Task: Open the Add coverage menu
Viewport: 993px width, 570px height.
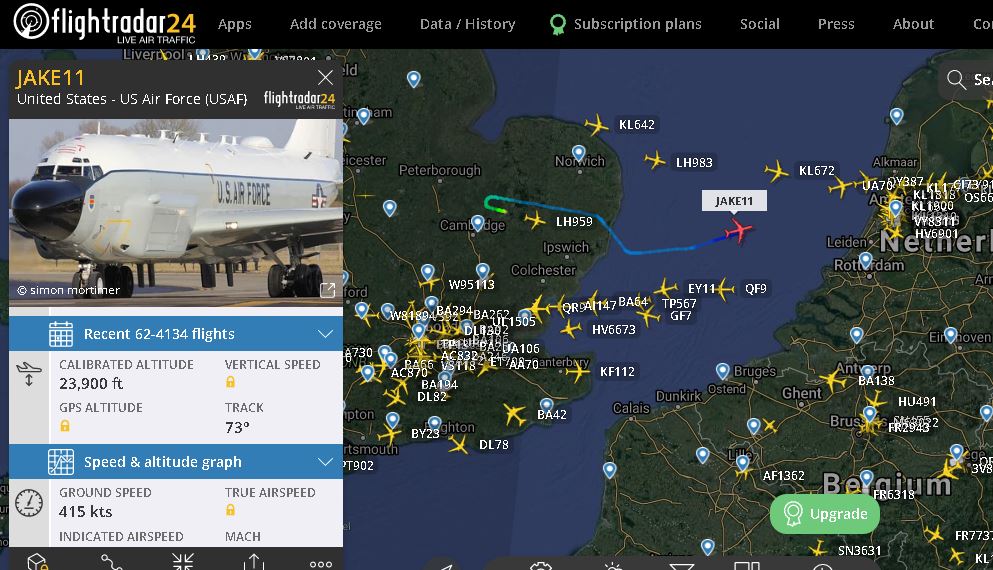Action: (x=336, y=24)
